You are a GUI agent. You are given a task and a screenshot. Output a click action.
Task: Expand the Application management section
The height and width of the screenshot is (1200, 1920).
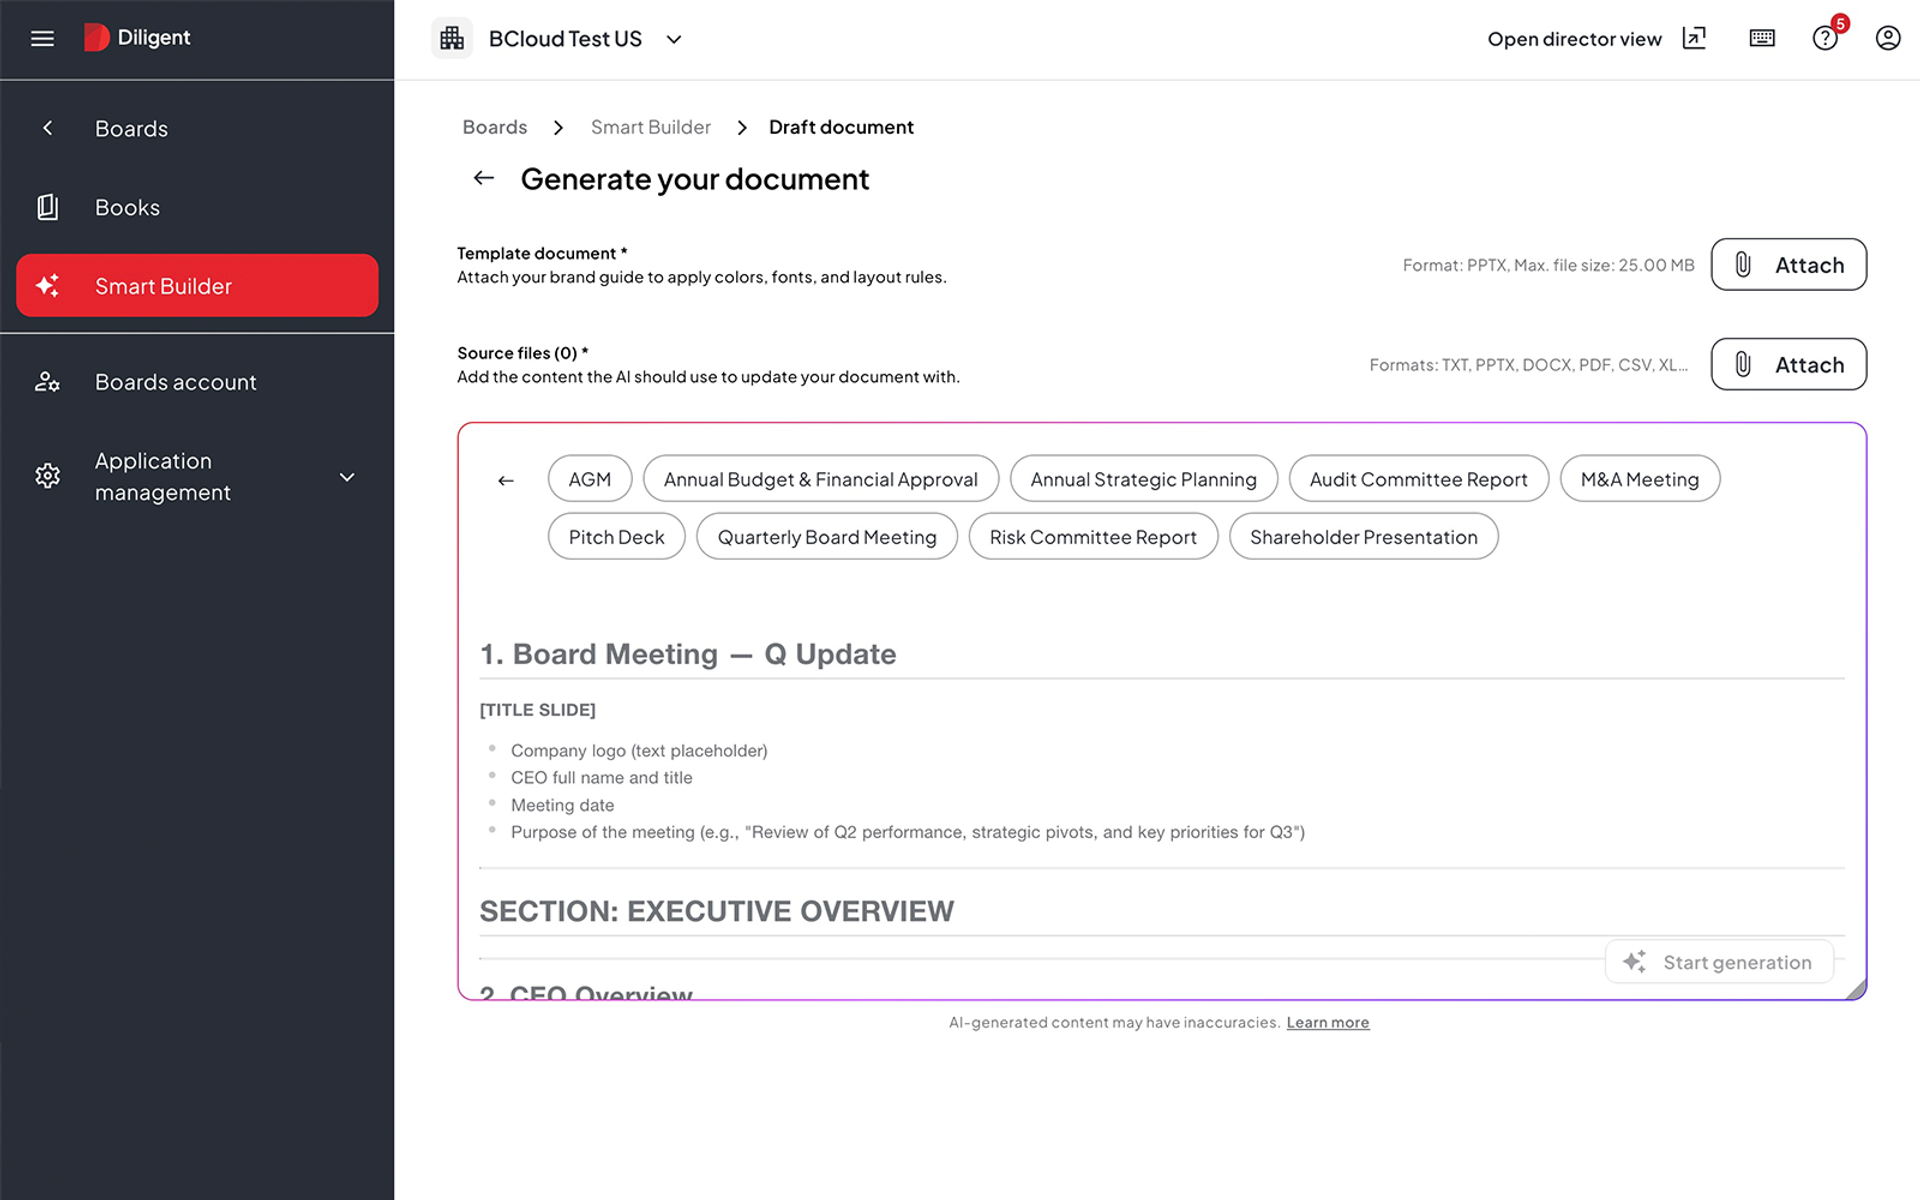pyautogui.click(x=347, y=477)
